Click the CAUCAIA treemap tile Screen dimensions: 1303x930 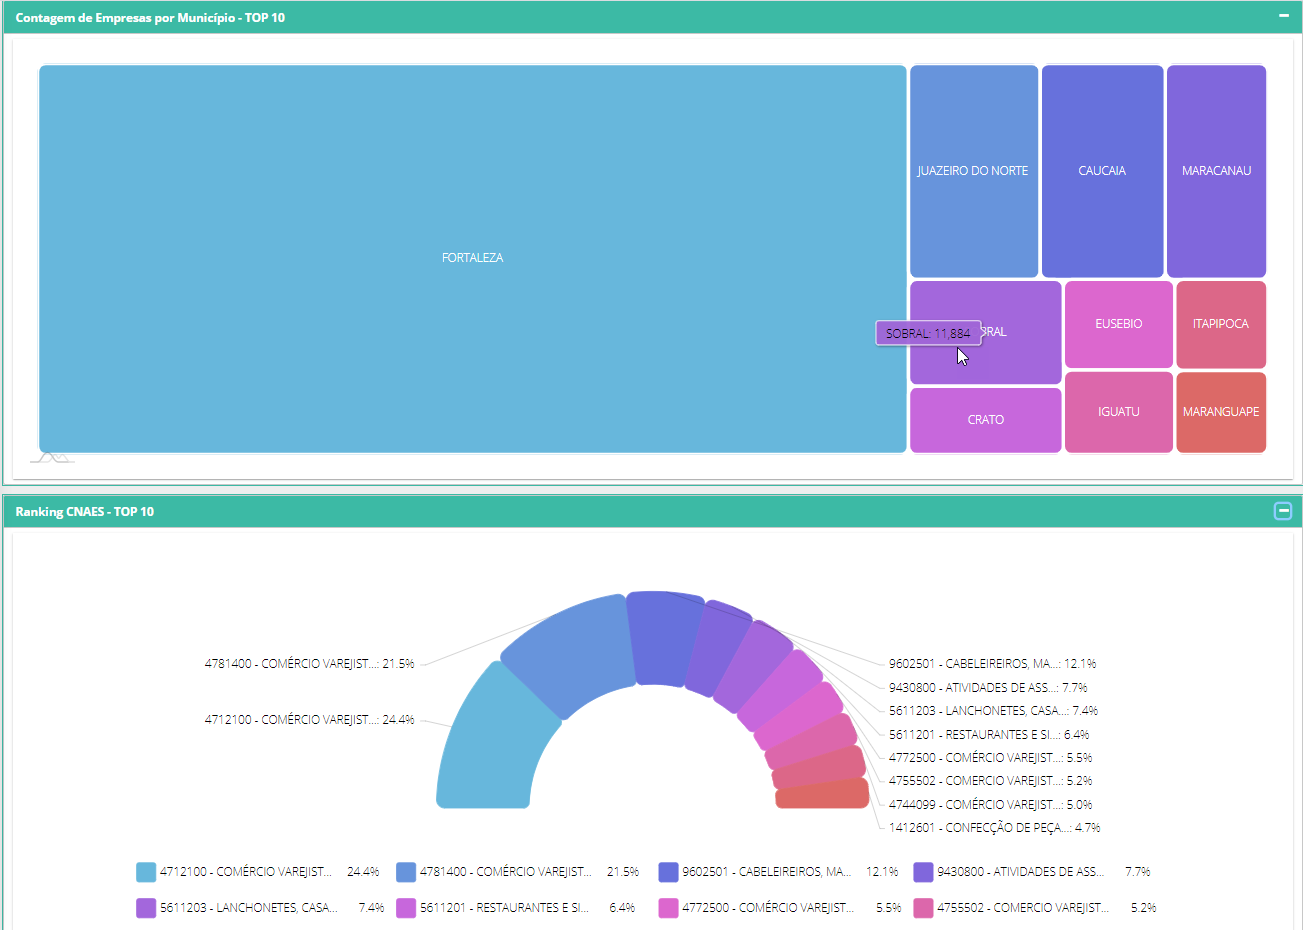[x=1102, y=171]
